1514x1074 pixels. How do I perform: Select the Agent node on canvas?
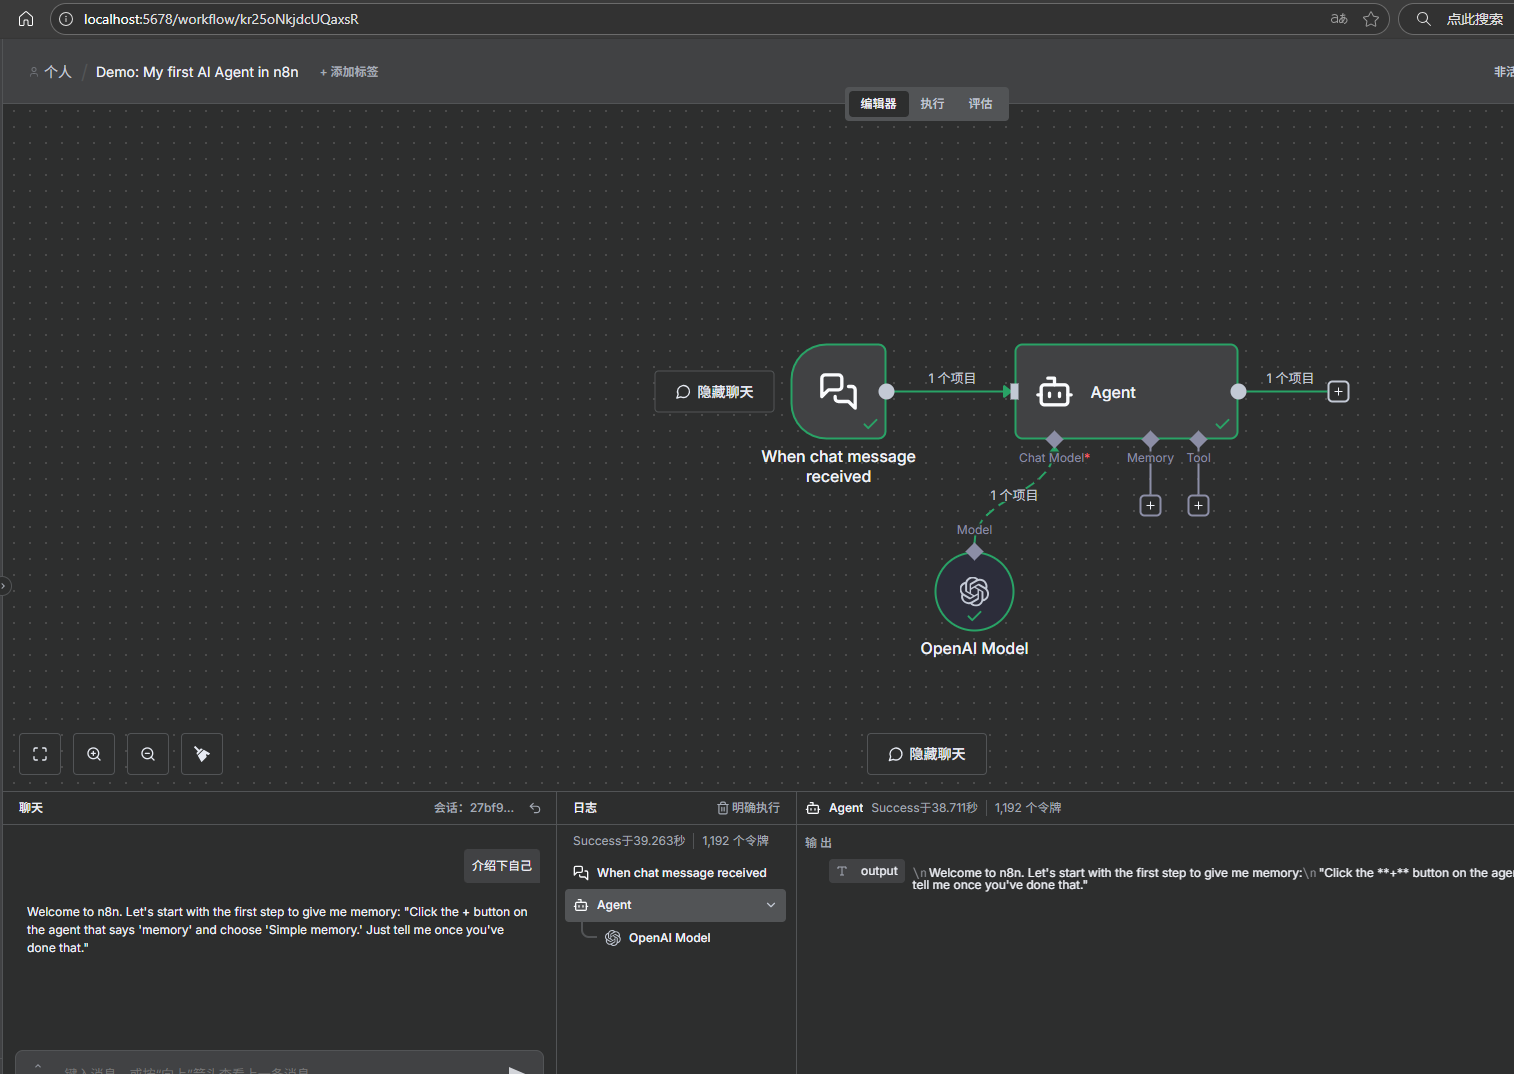(x=1126, y=392)
